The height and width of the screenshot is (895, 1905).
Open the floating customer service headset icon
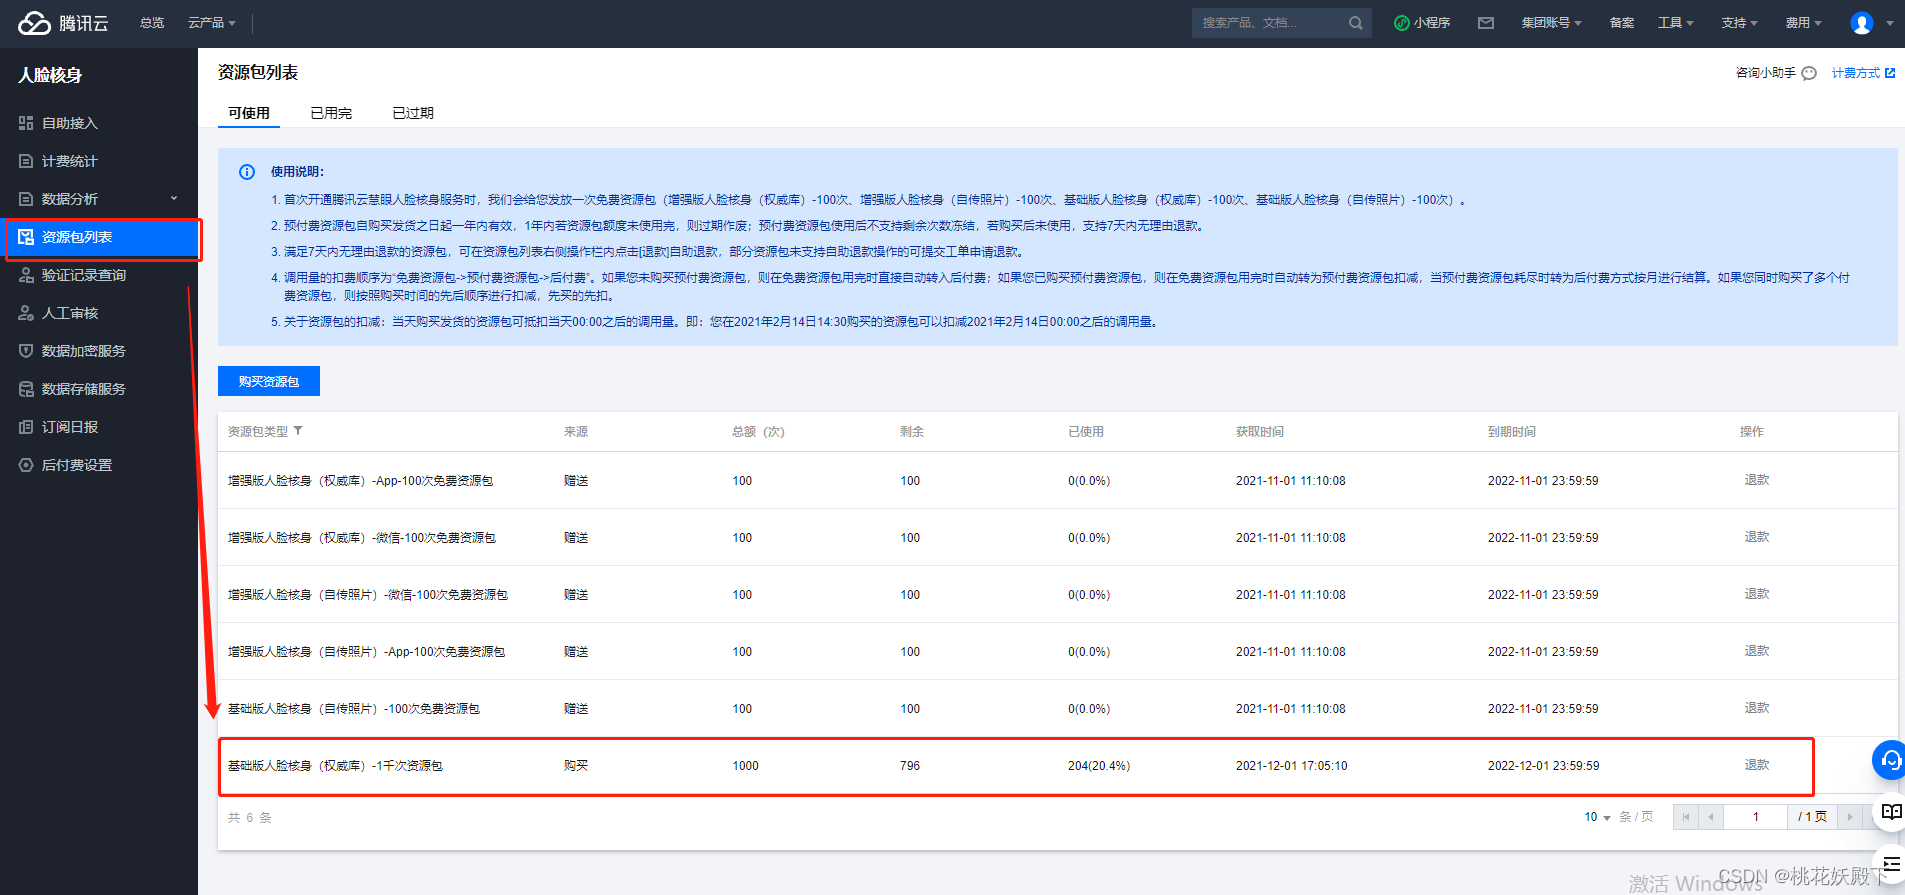point(1889,760)
